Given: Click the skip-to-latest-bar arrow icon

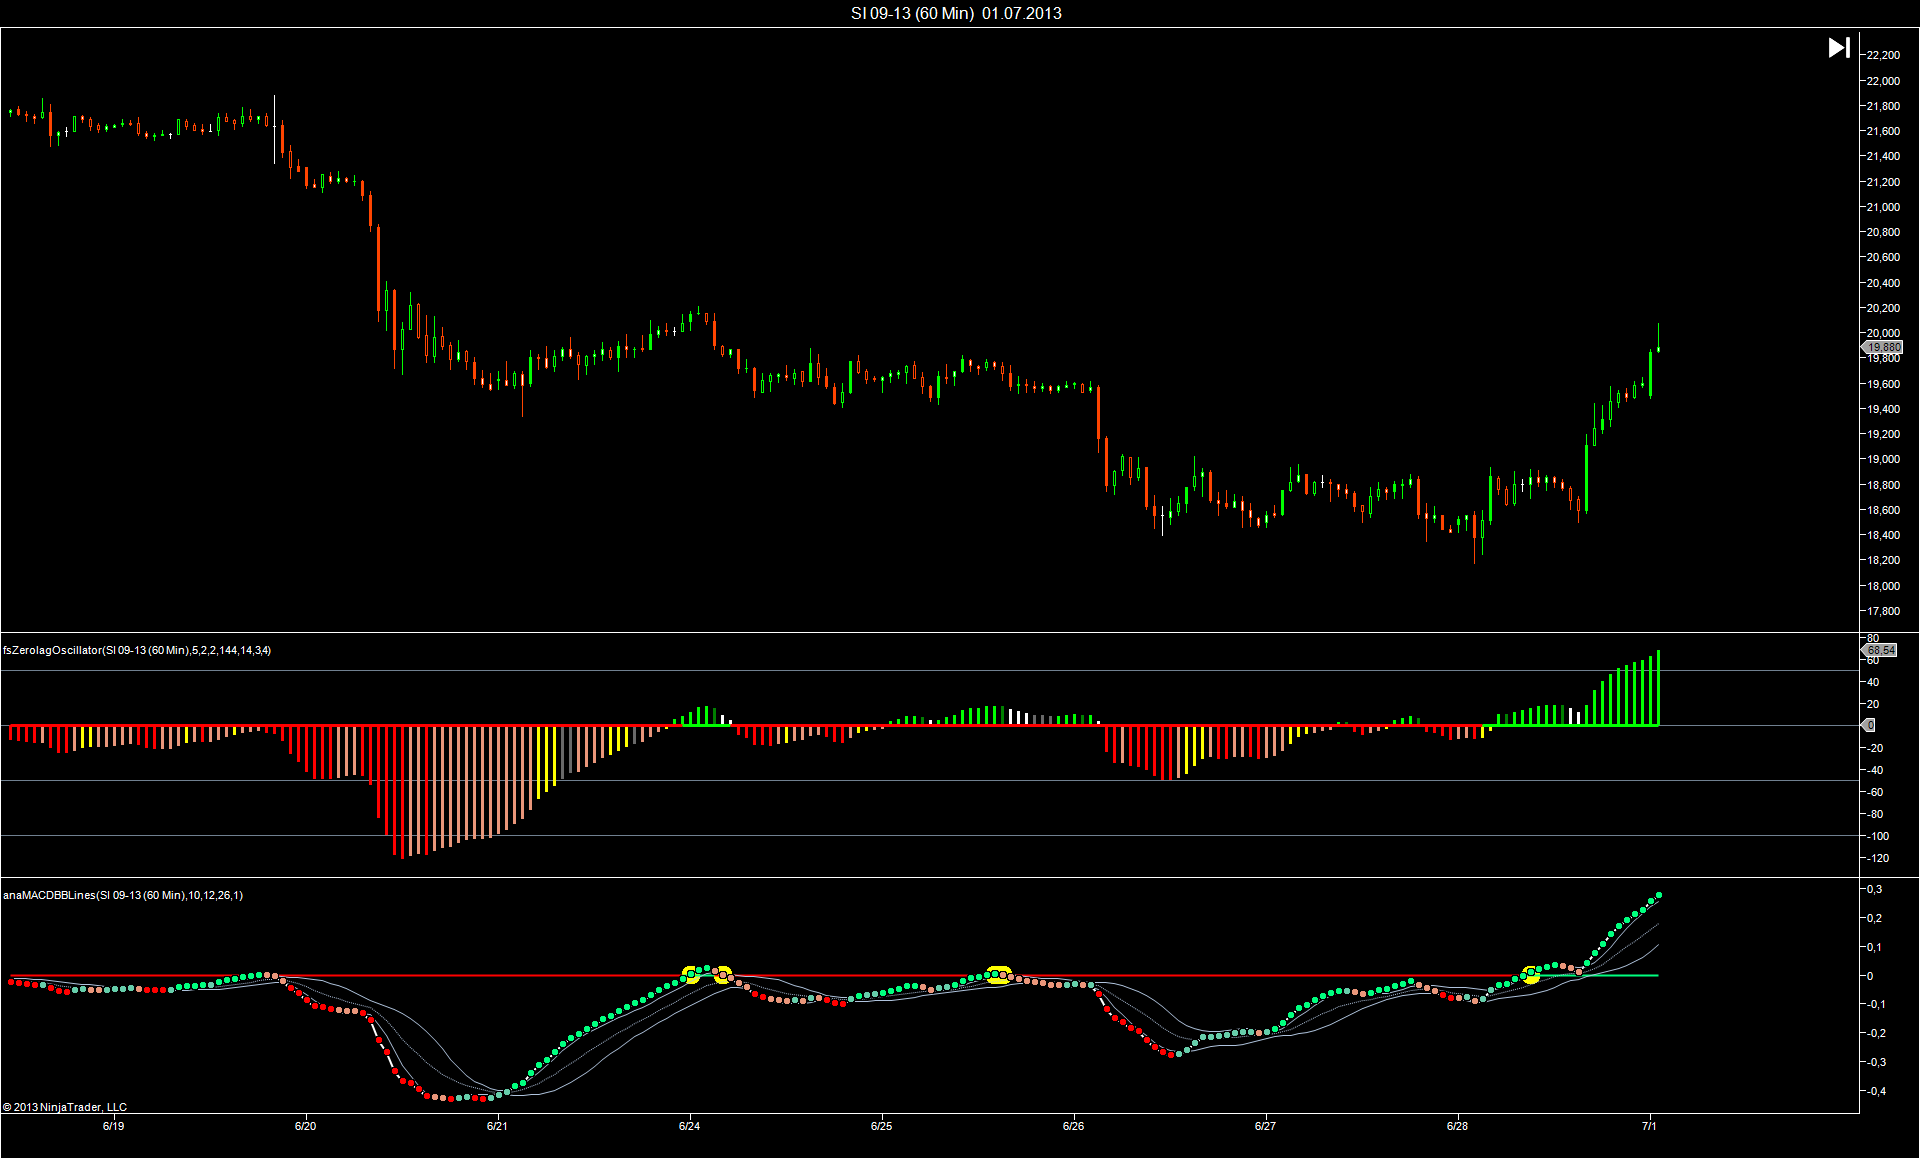Looking at the screenshot, I should coord(1839,48).
